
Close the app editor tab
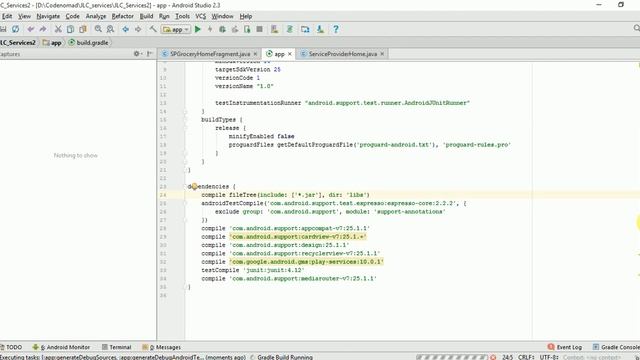[x=290, y=54]
